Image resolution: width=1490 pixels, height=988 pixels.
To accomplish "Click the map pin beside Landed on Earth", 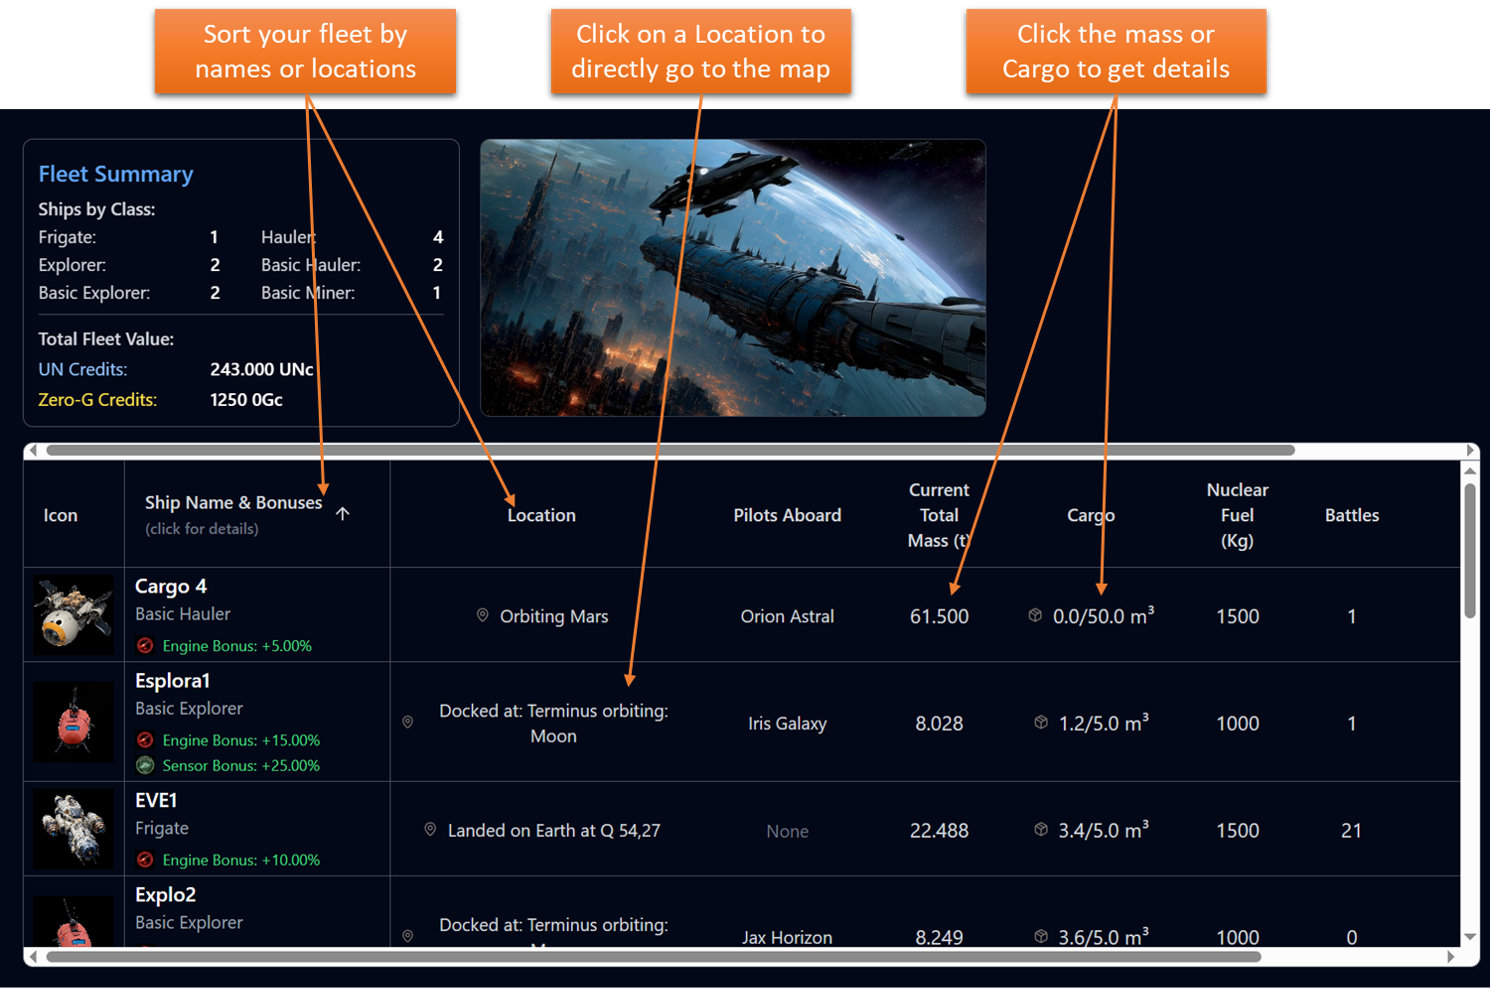I will 430,829.
